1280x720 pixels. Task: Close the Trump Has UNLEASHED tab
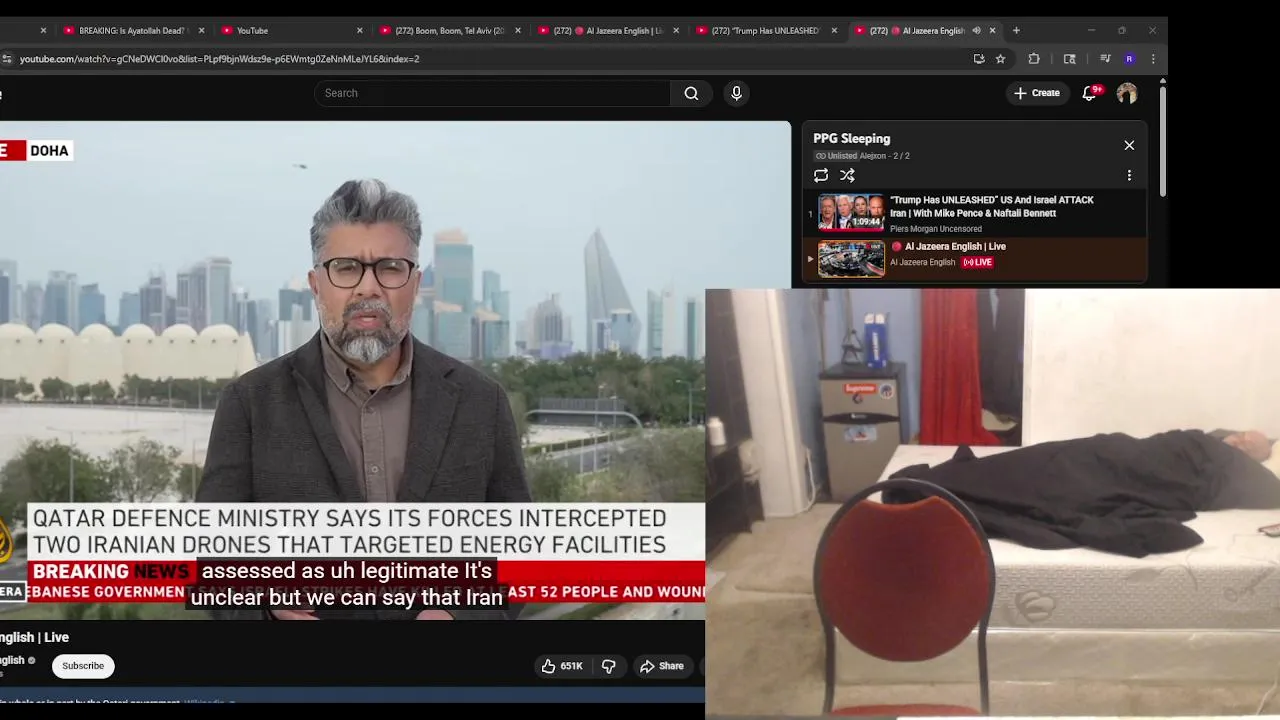click(x=834, y=30)
